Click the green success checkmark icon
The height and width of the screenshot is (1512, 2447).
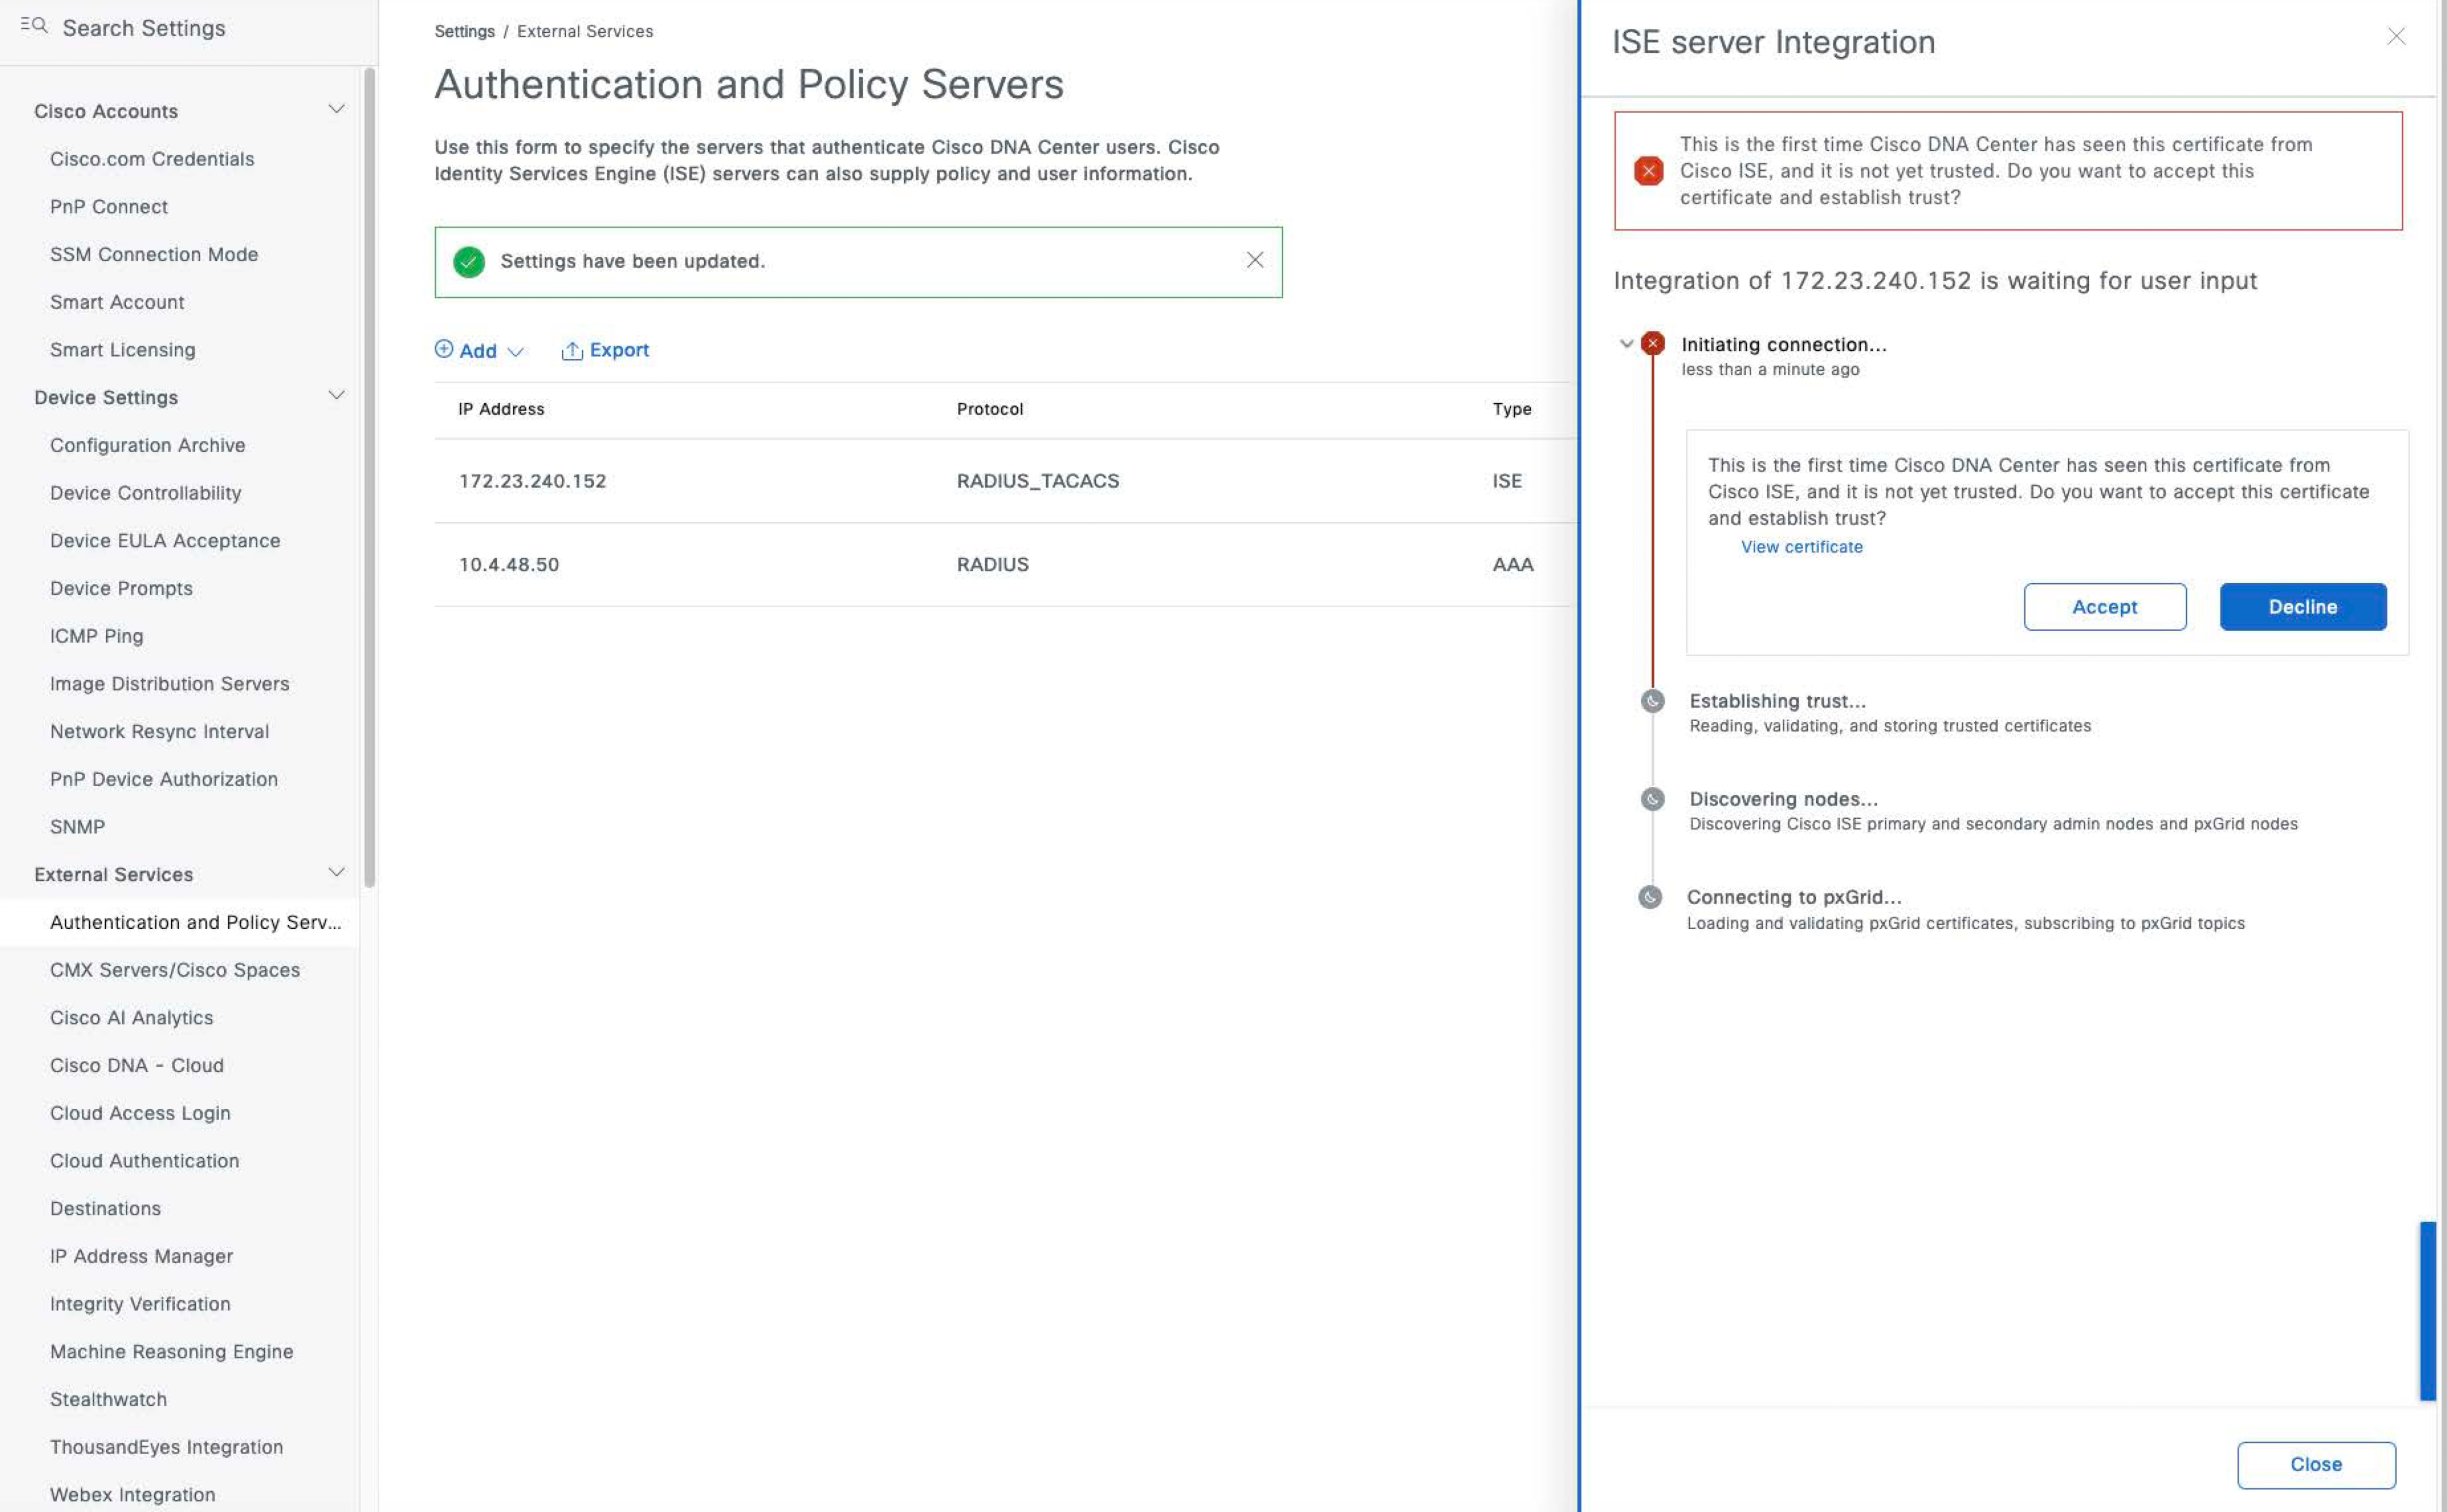coord(469,261)
